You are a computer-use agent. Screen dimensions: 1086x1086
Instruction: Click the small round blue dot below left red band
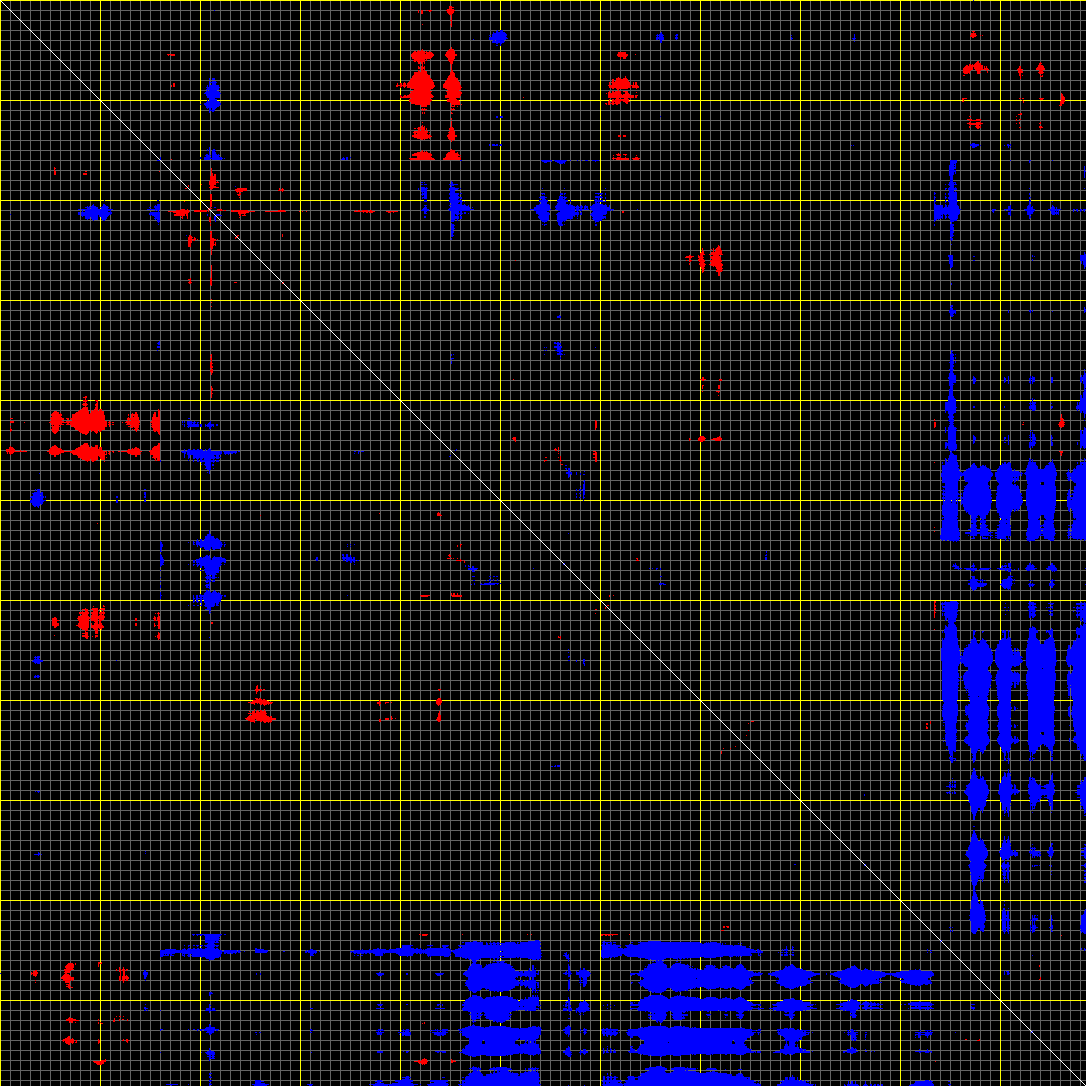click(37, 498)
